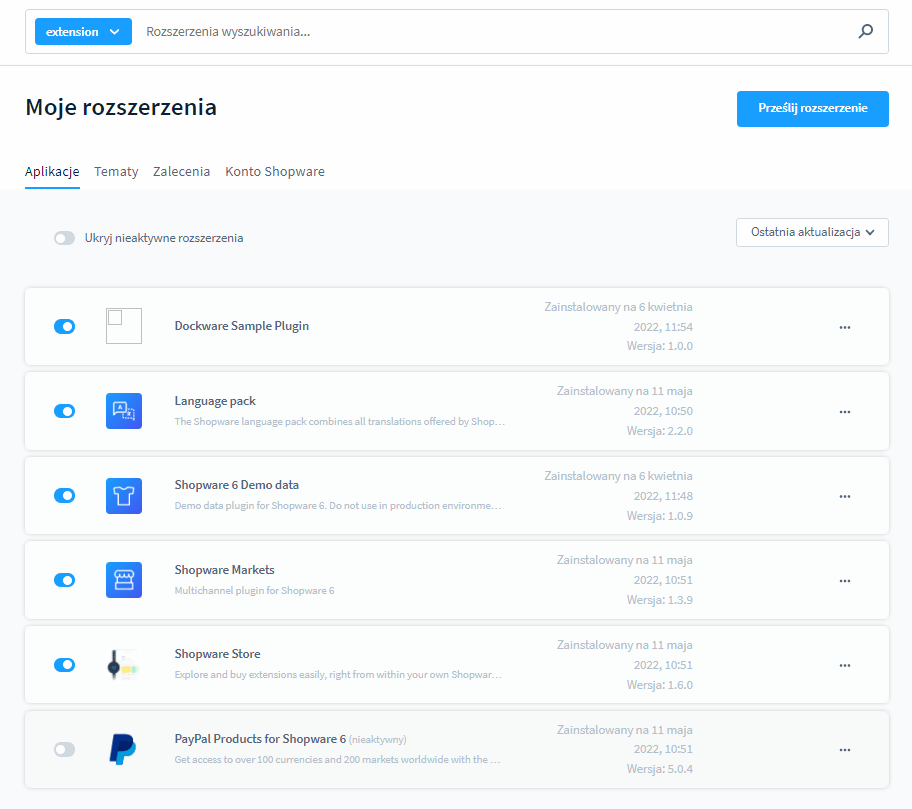Click the search magnifier icon
This screenshot has height=809, width=912.
(x=865, y=31)
